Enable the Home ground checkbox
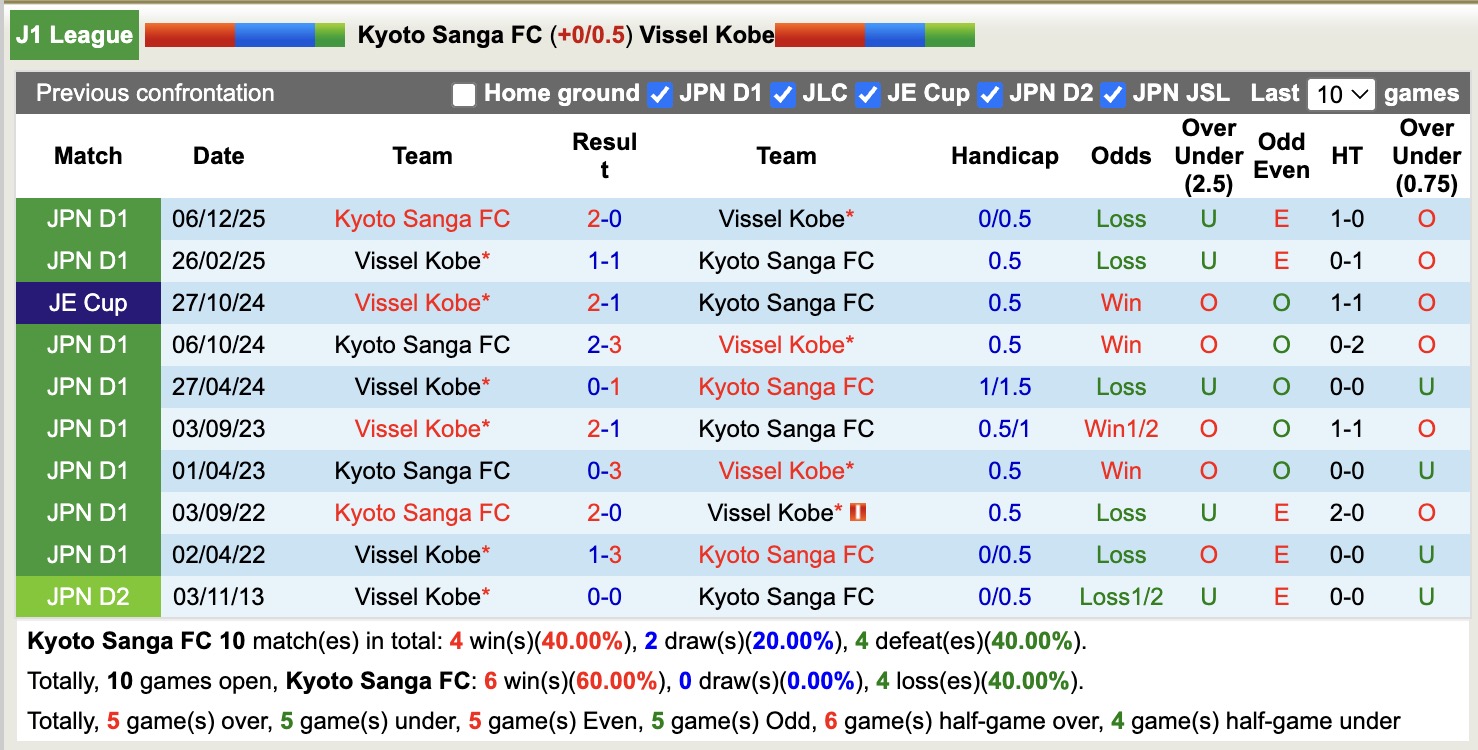The image size is (1478, 750). 463,93
